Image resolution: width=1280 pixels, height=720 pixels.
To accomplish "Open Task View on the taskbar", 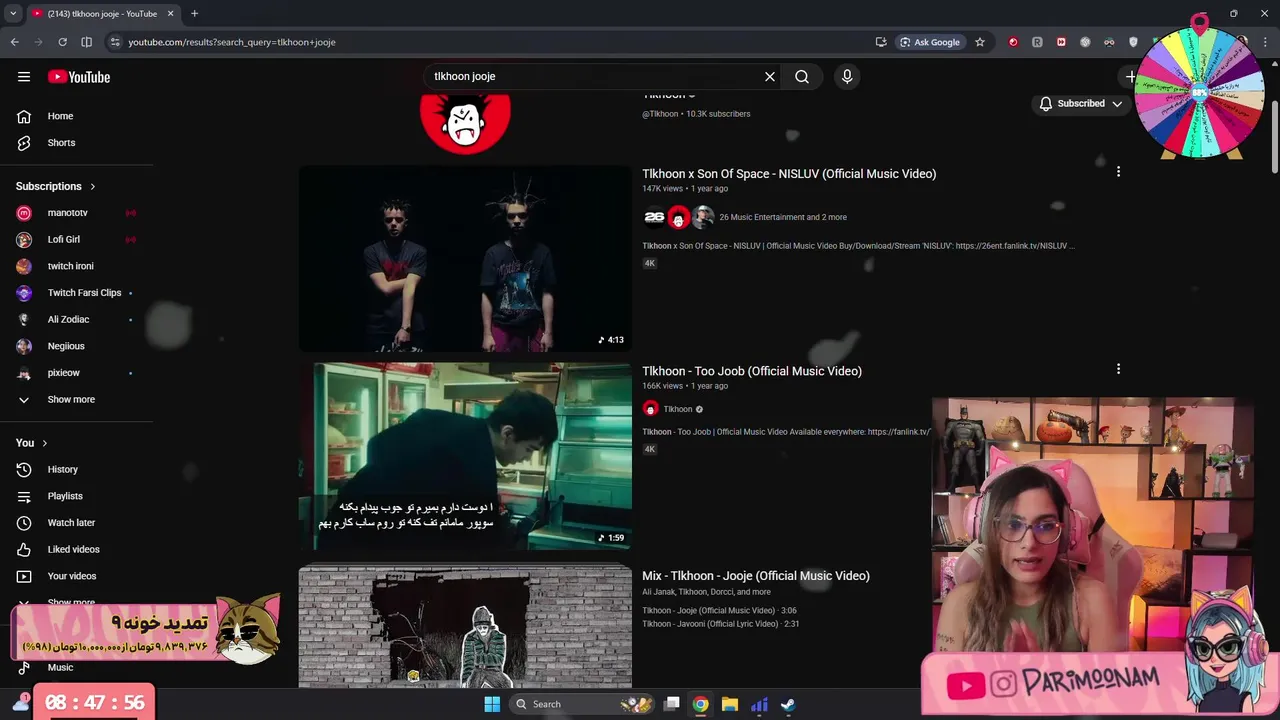I will [672, 704].
